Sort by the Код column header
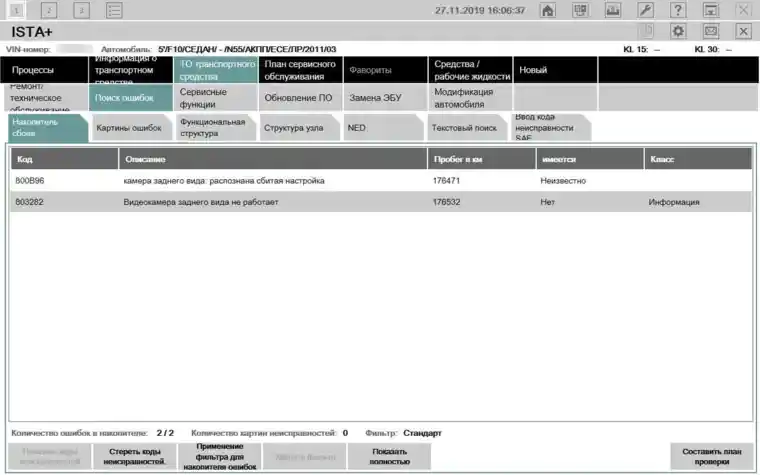The width and height of the screenshot is (760, 475). pos(64,159)
